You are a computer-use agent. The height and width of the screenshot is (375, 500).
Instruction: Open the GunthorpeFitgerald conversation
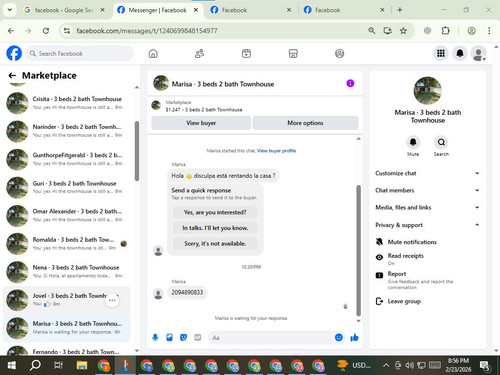(67, 159)
